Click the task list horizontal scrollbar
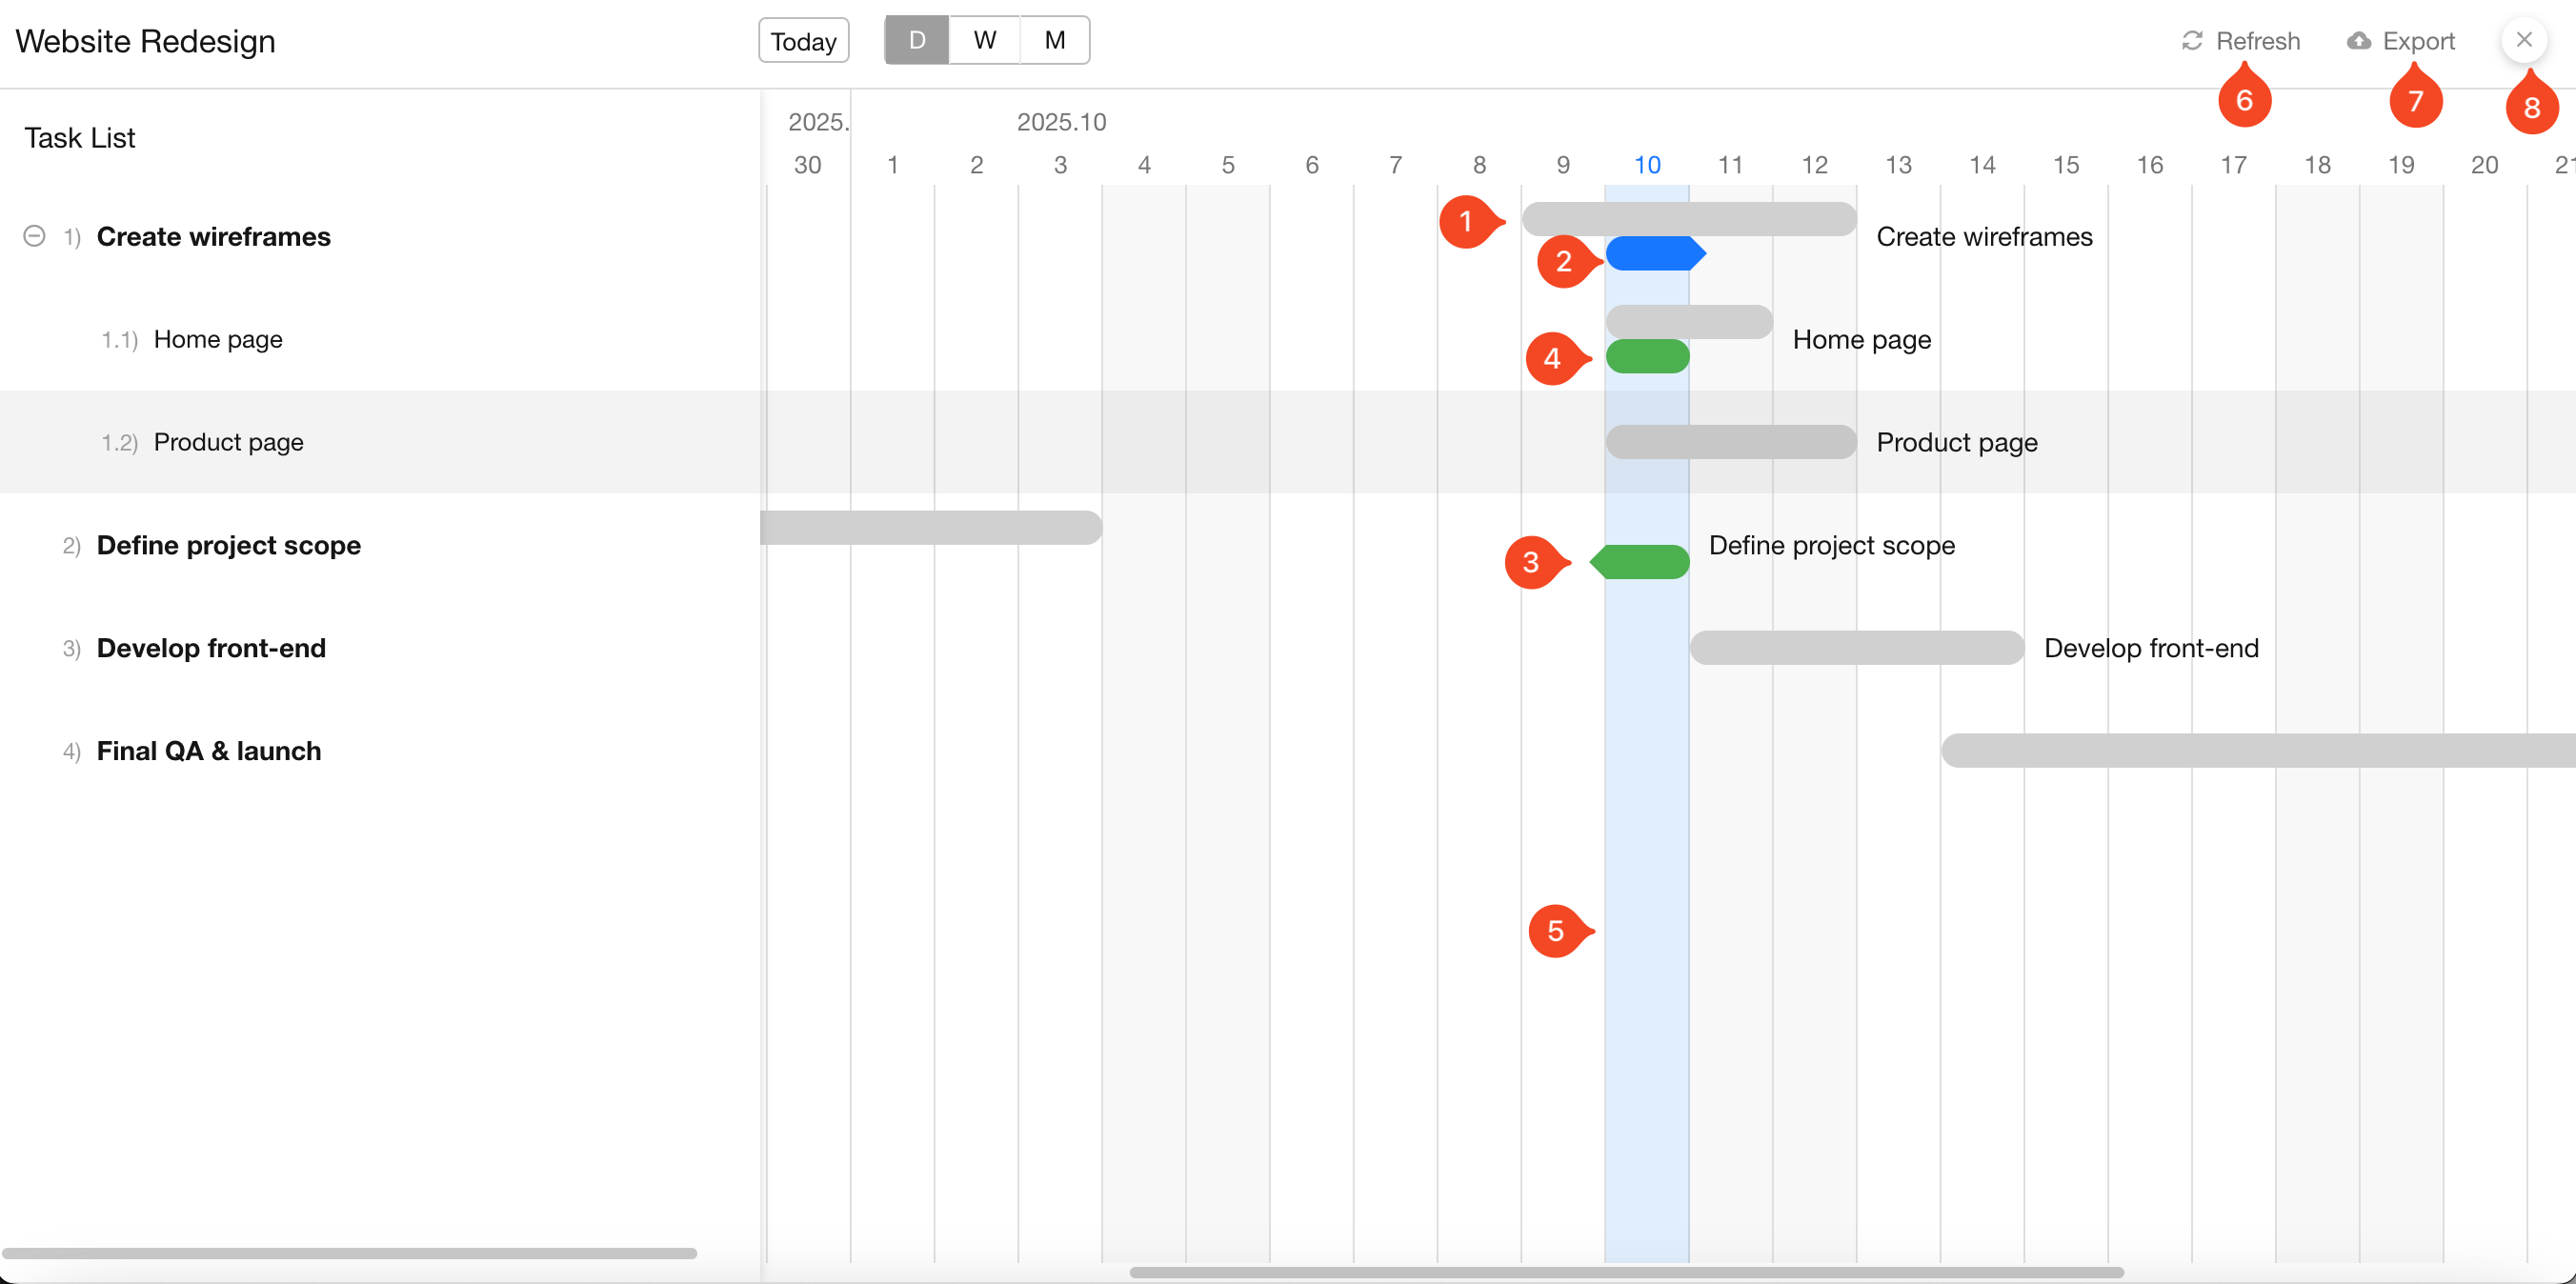The width and height of the screenshot is (2576, 1284). (349, 1253)
